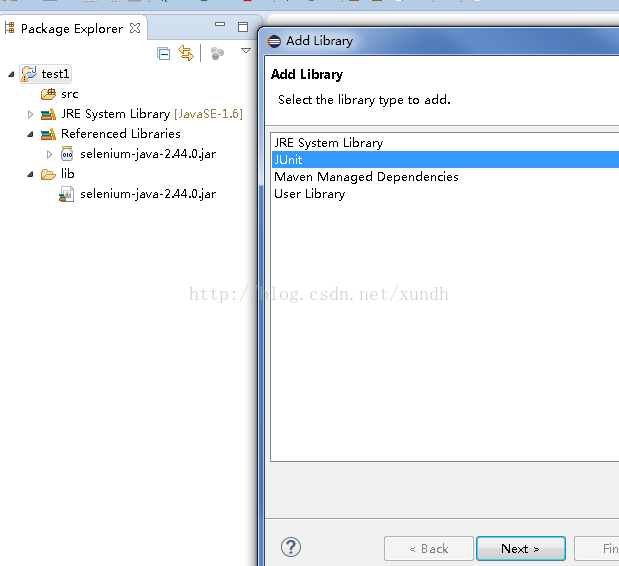Click the JRE System Library tree icon
Image resolution: width=619 pixels, height=566 pixels.
pyautogui.click(x=49, y=114)
